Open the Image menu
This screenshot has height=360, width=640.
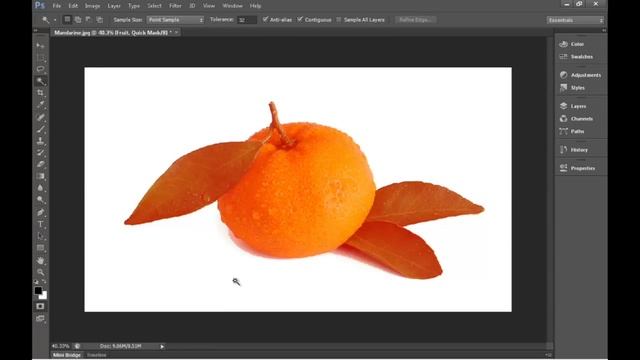click(92, 6)
